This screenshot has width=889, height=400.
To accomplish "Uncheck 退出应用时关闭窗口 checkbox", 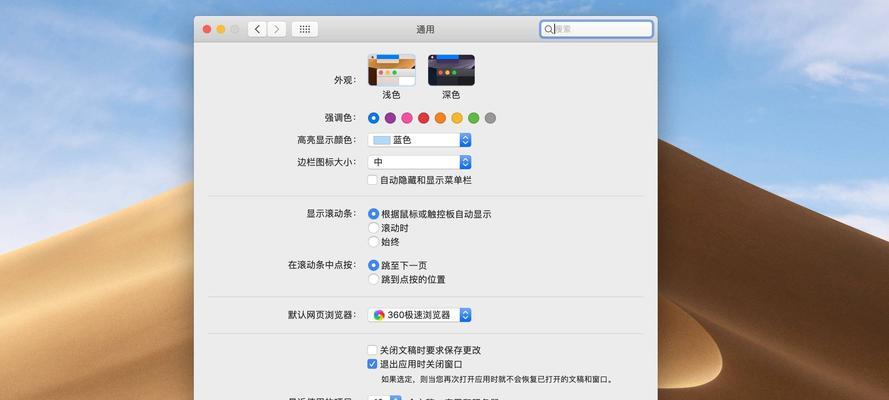I will tap(372, 364).
